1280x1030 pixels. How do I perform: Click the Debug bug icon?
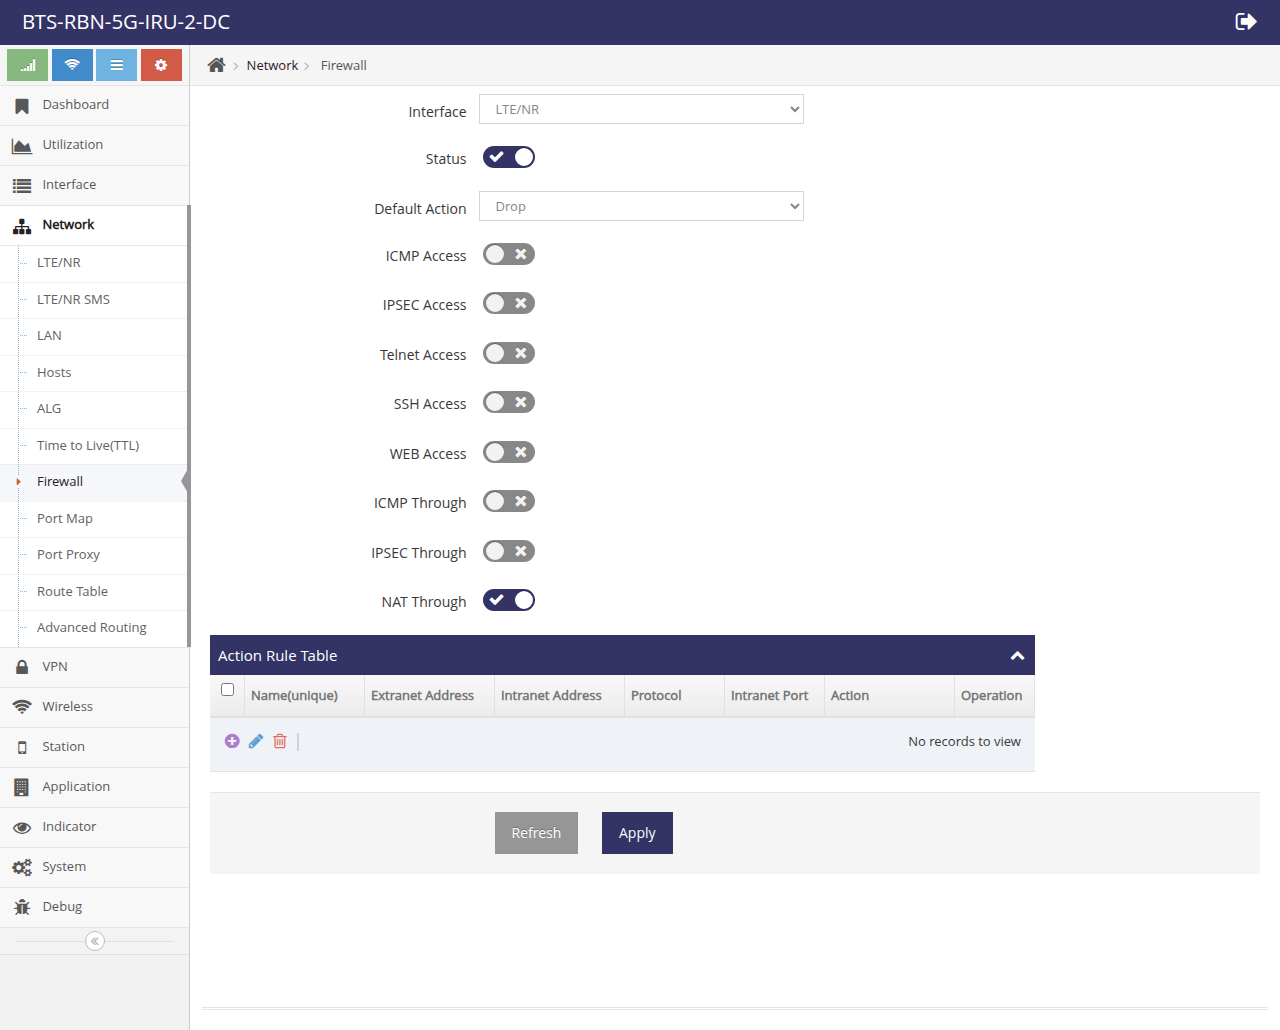click(22, 907)
